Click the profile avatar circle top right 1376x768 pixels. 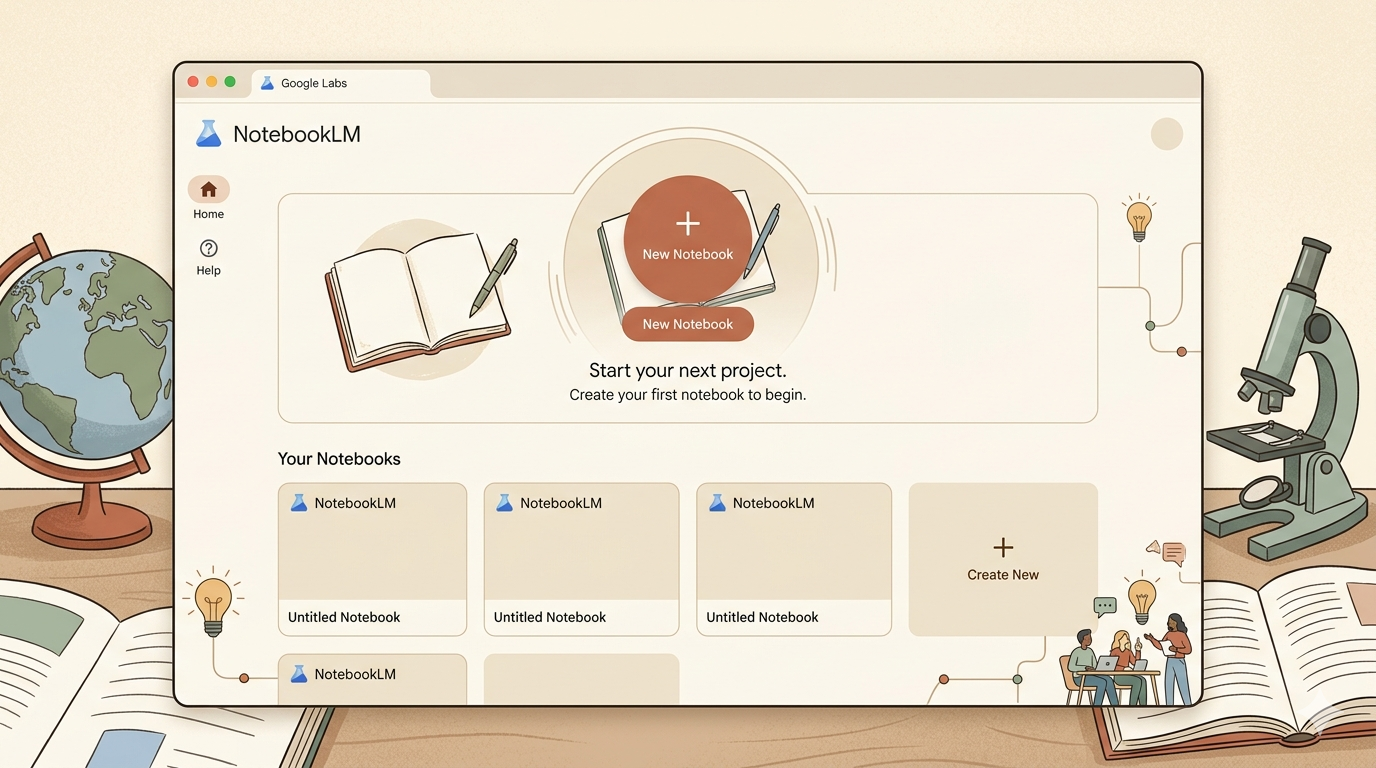point(1166,133)
